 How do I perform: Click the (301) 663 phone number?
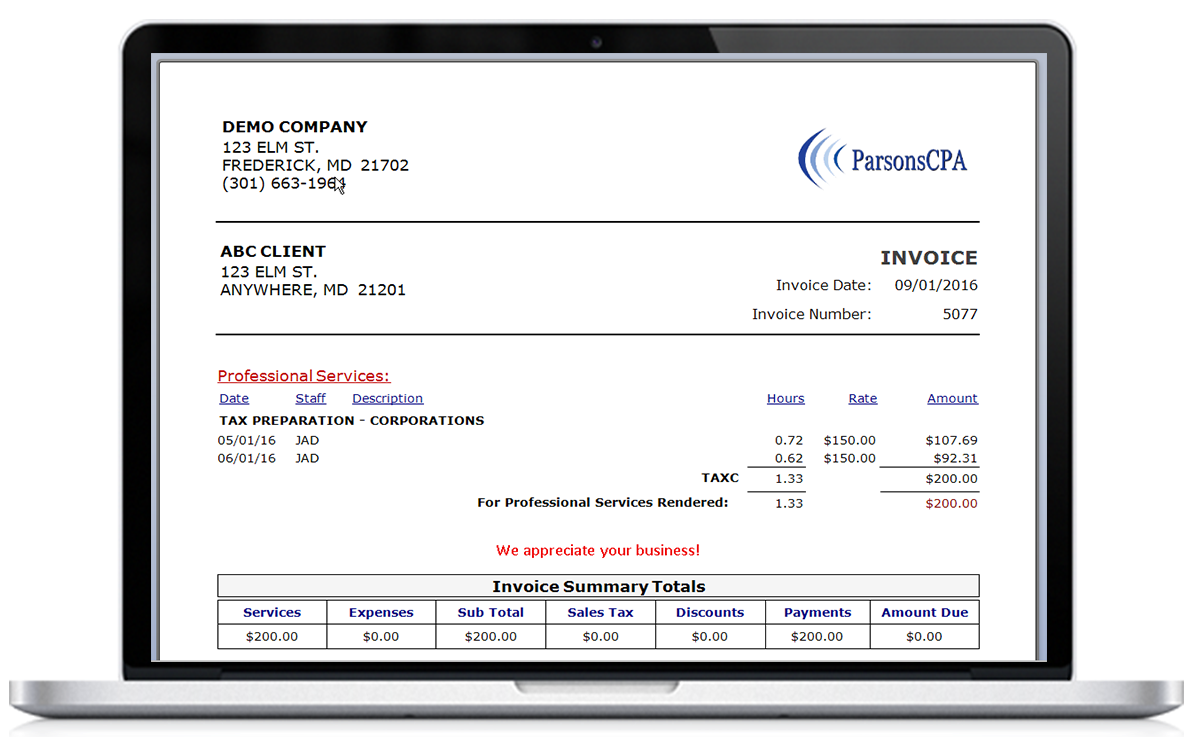click(x=284, y=184)
